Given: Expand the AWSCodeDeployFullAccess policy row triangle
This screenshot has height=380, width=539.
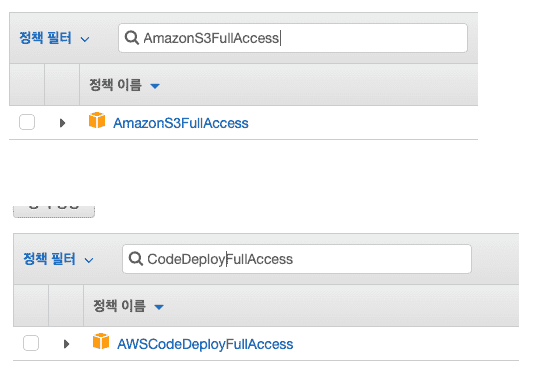Looking at the screenshot, I should click(66, 344).
